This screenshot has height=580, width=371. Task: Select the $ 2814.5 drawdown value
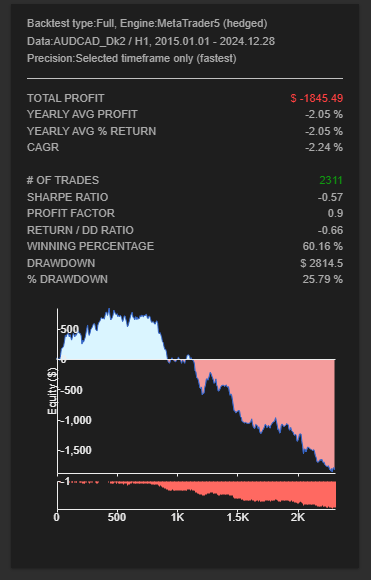coord(321,263)
